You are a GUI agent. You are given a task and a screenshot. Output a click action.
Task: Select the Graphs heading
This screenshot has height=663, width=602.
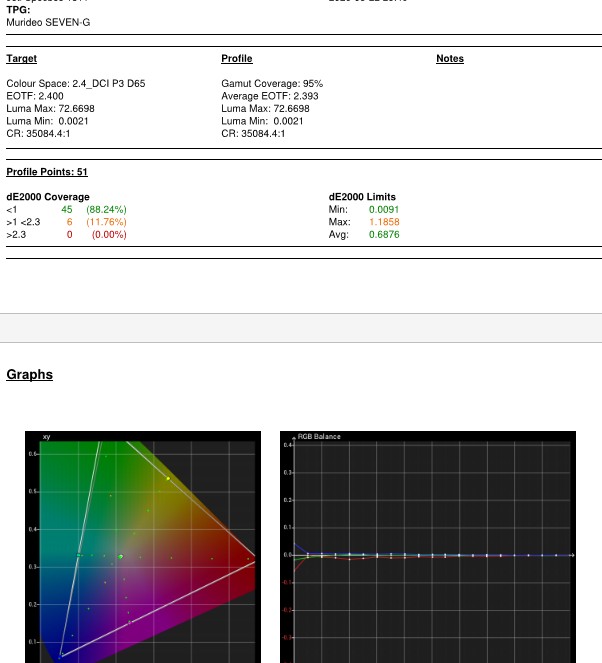point(29,375)
